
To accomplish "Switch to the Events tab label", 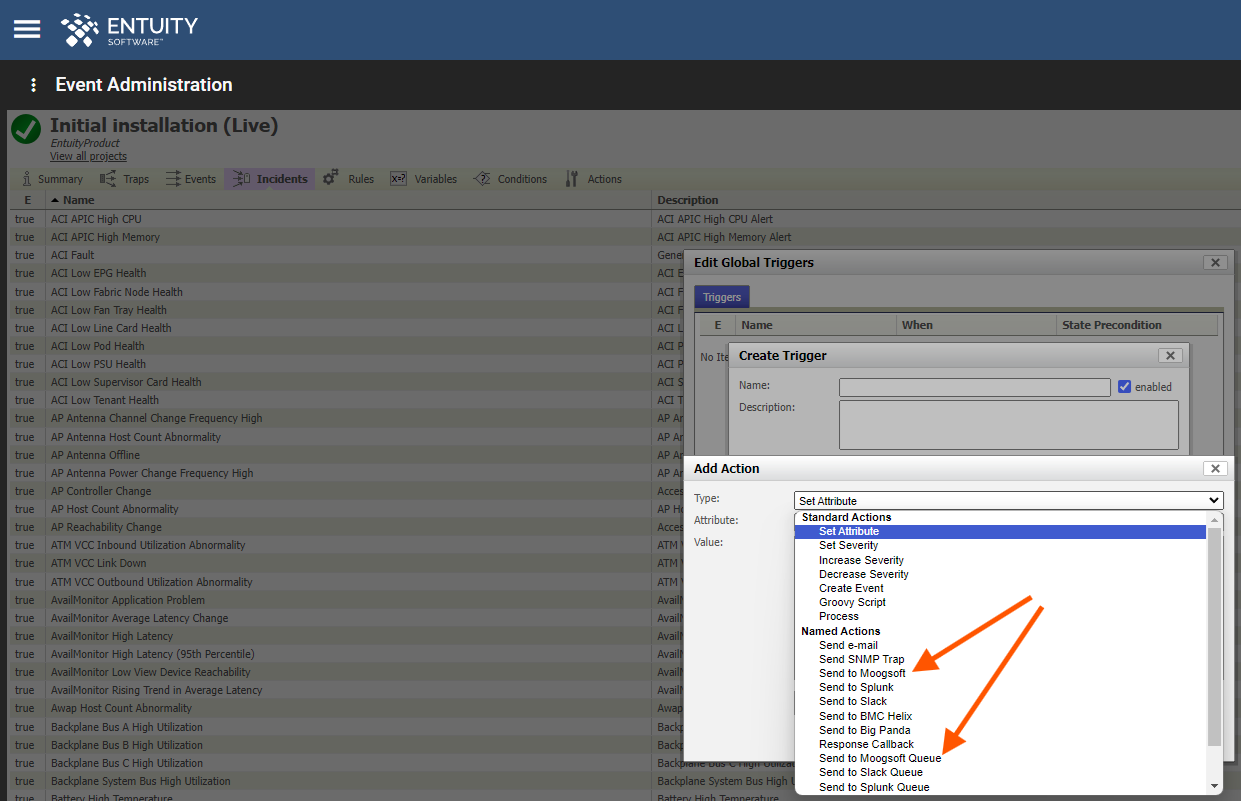I will click(200, 179).
